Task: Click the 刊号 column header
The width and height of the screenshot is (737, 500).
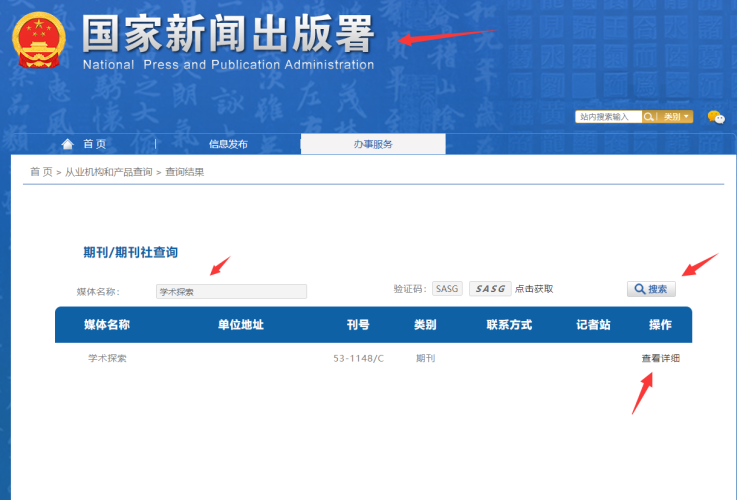Action: point(358,325)
